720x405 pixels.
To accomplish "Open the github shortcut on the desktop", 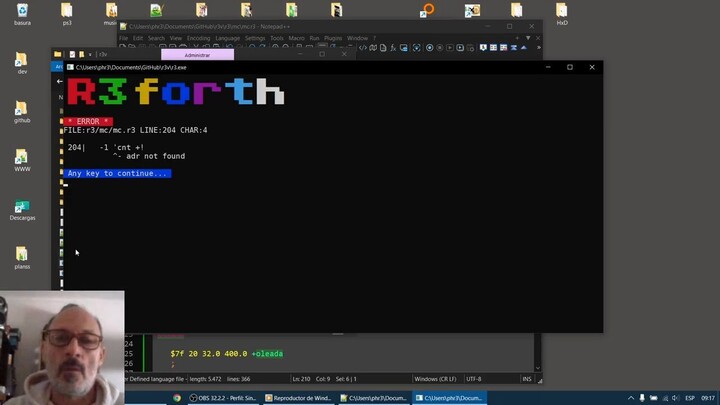I will [x=22, y=112].
